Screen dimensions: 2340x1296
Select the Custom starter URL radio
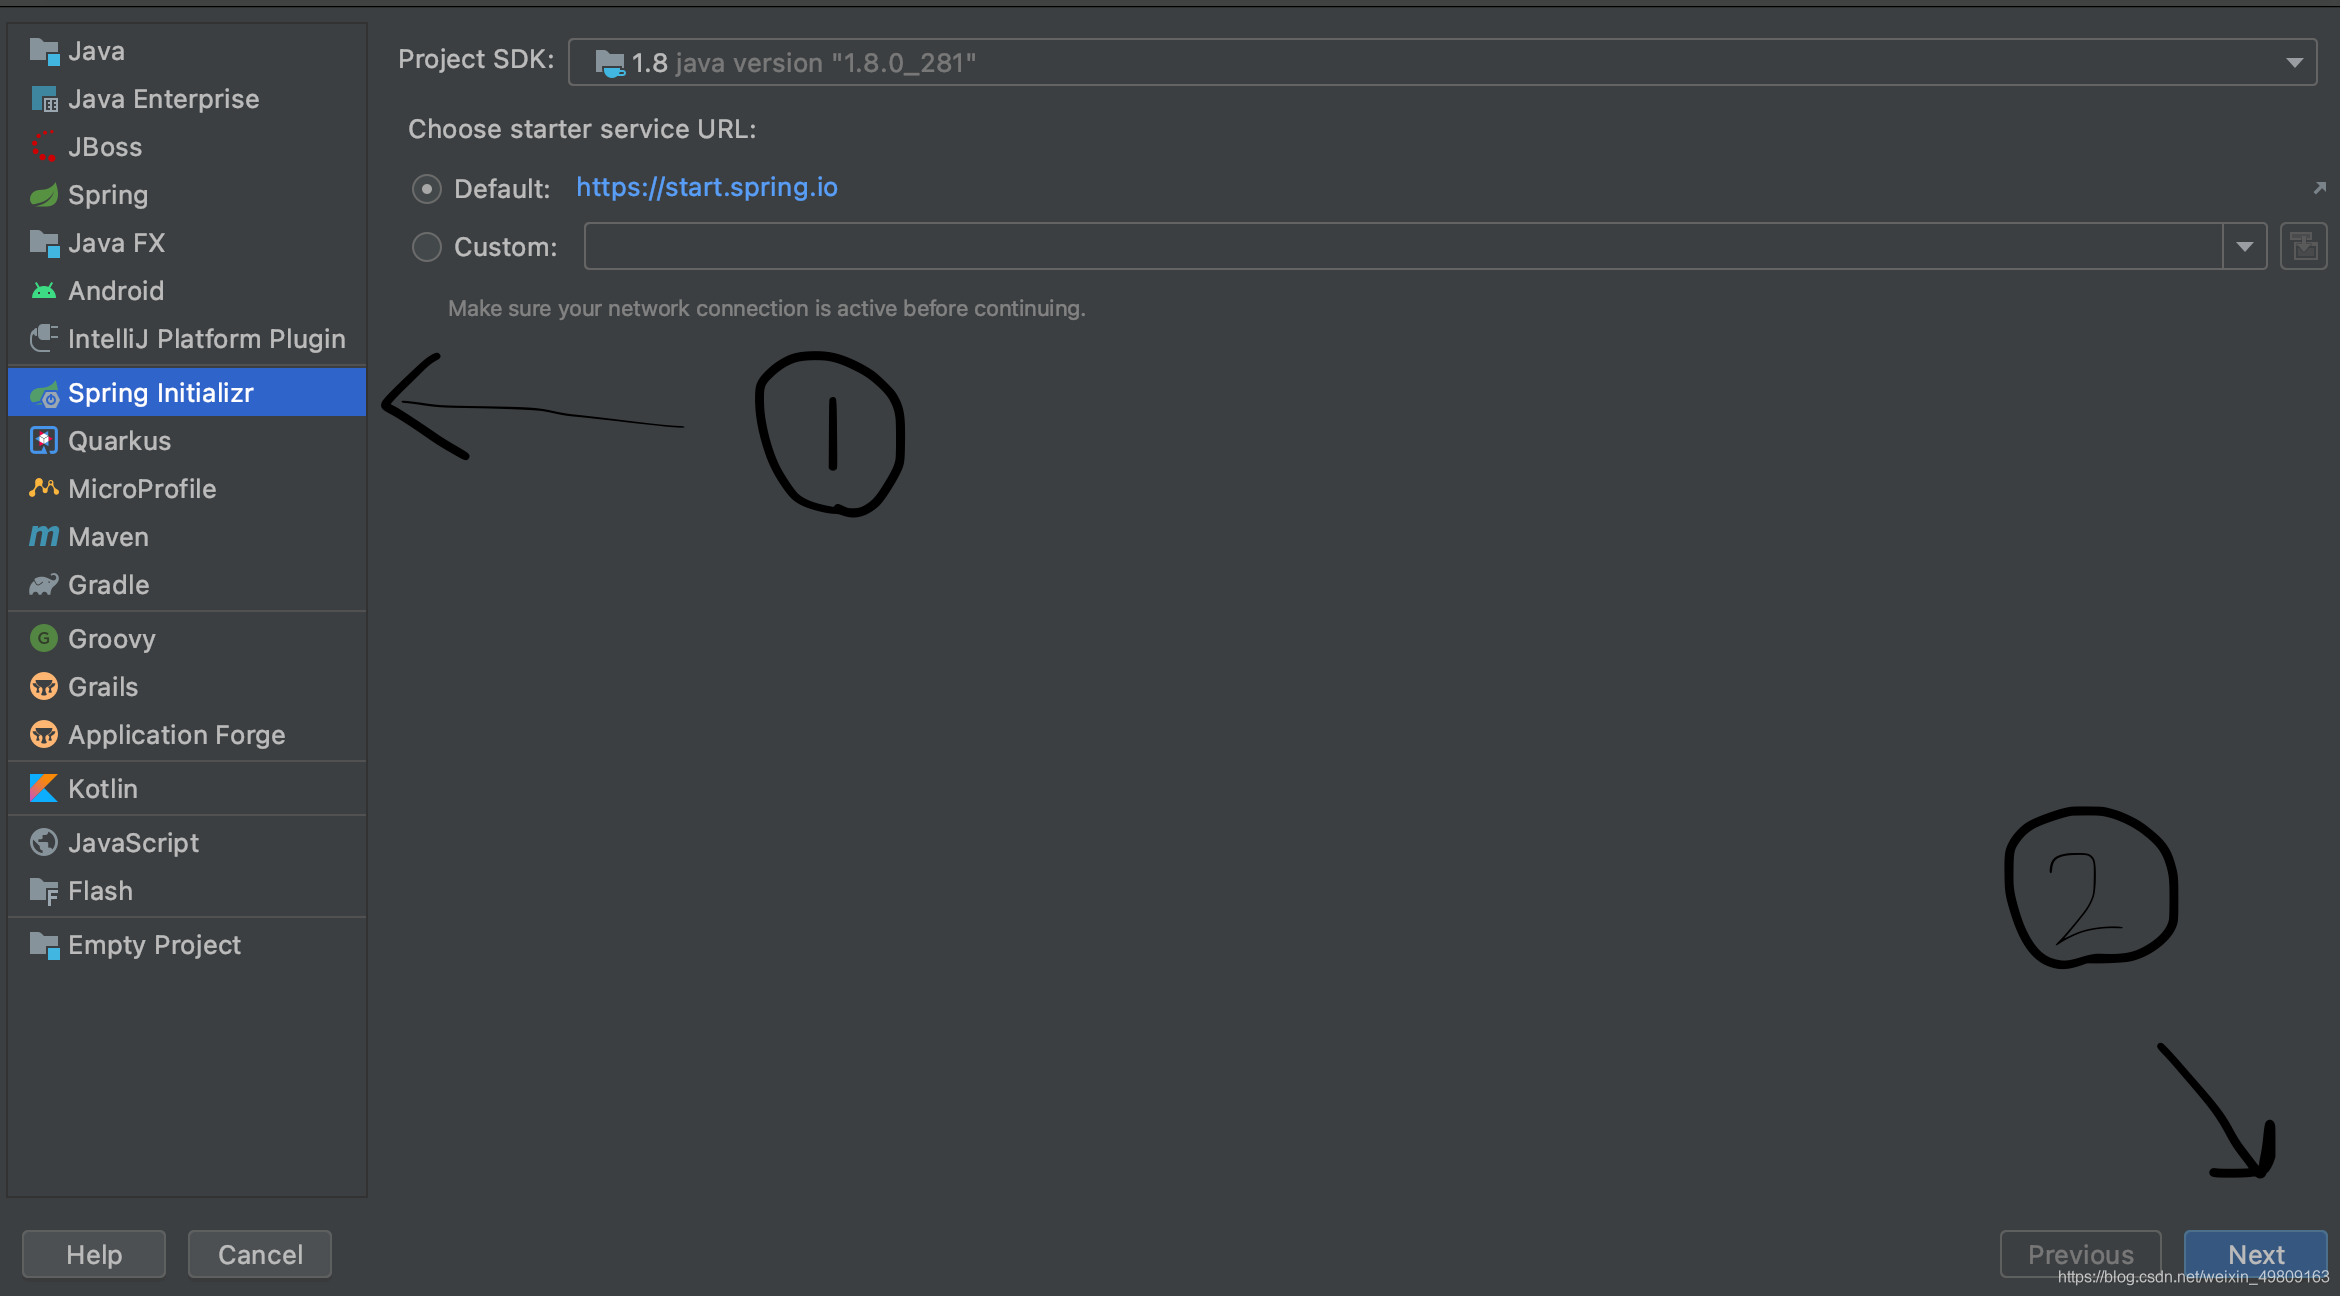click(x=427, y=247)
